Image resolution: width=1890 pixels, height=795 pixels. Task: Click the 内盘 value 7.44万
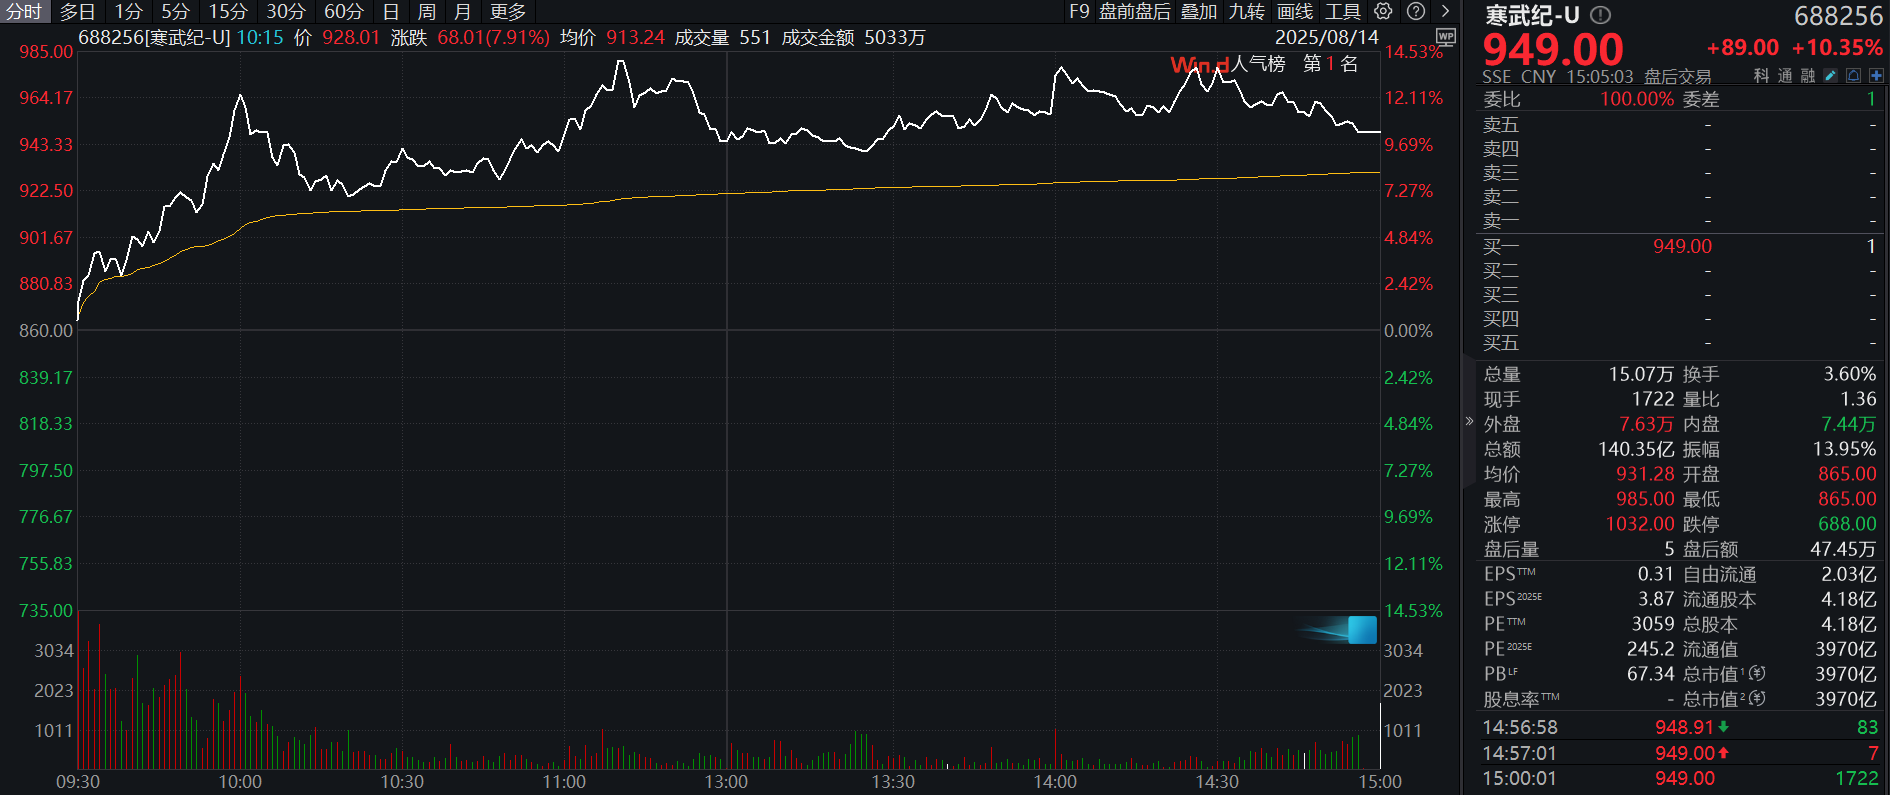pos(1848,424)
